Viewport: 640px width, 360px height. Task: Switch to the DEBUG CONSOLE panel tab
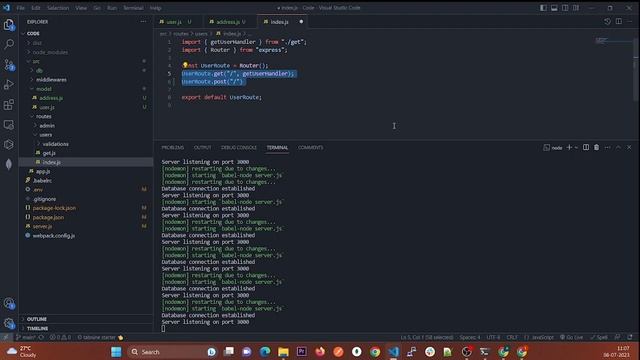pos(239,147)
